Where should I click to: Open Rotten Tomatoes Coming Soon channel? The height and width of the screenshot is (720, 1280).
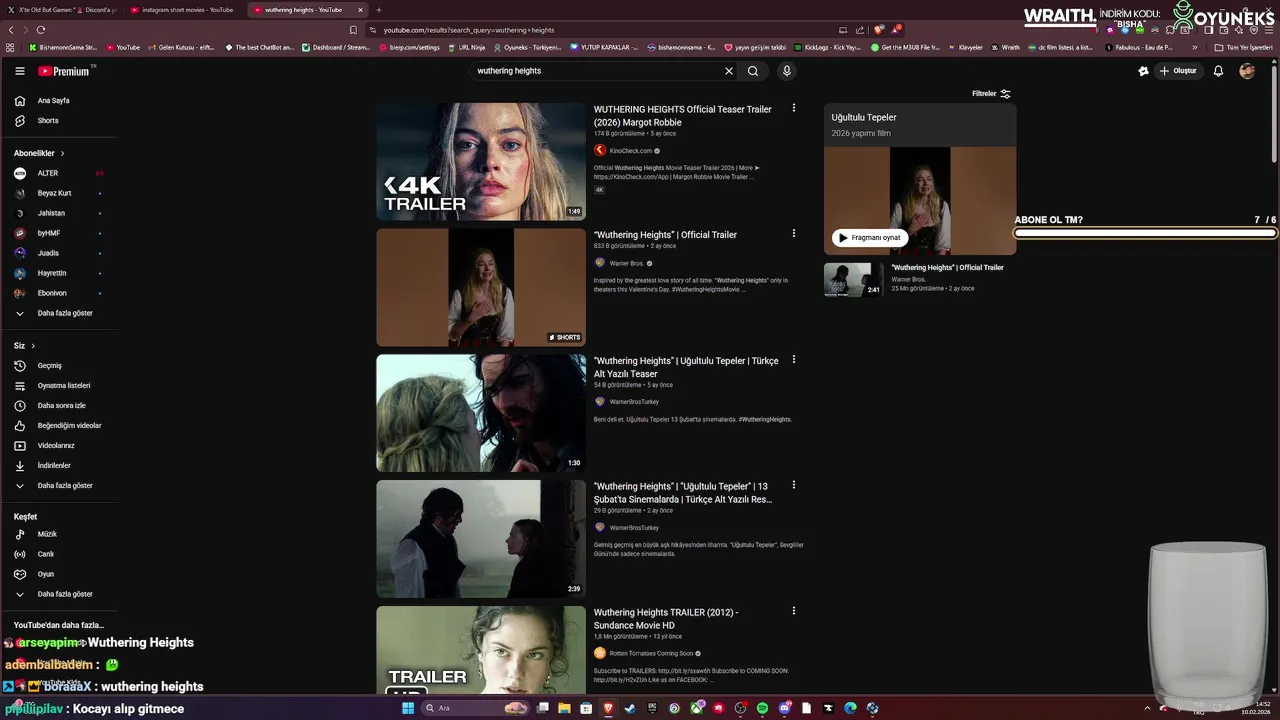pos(651,653)
